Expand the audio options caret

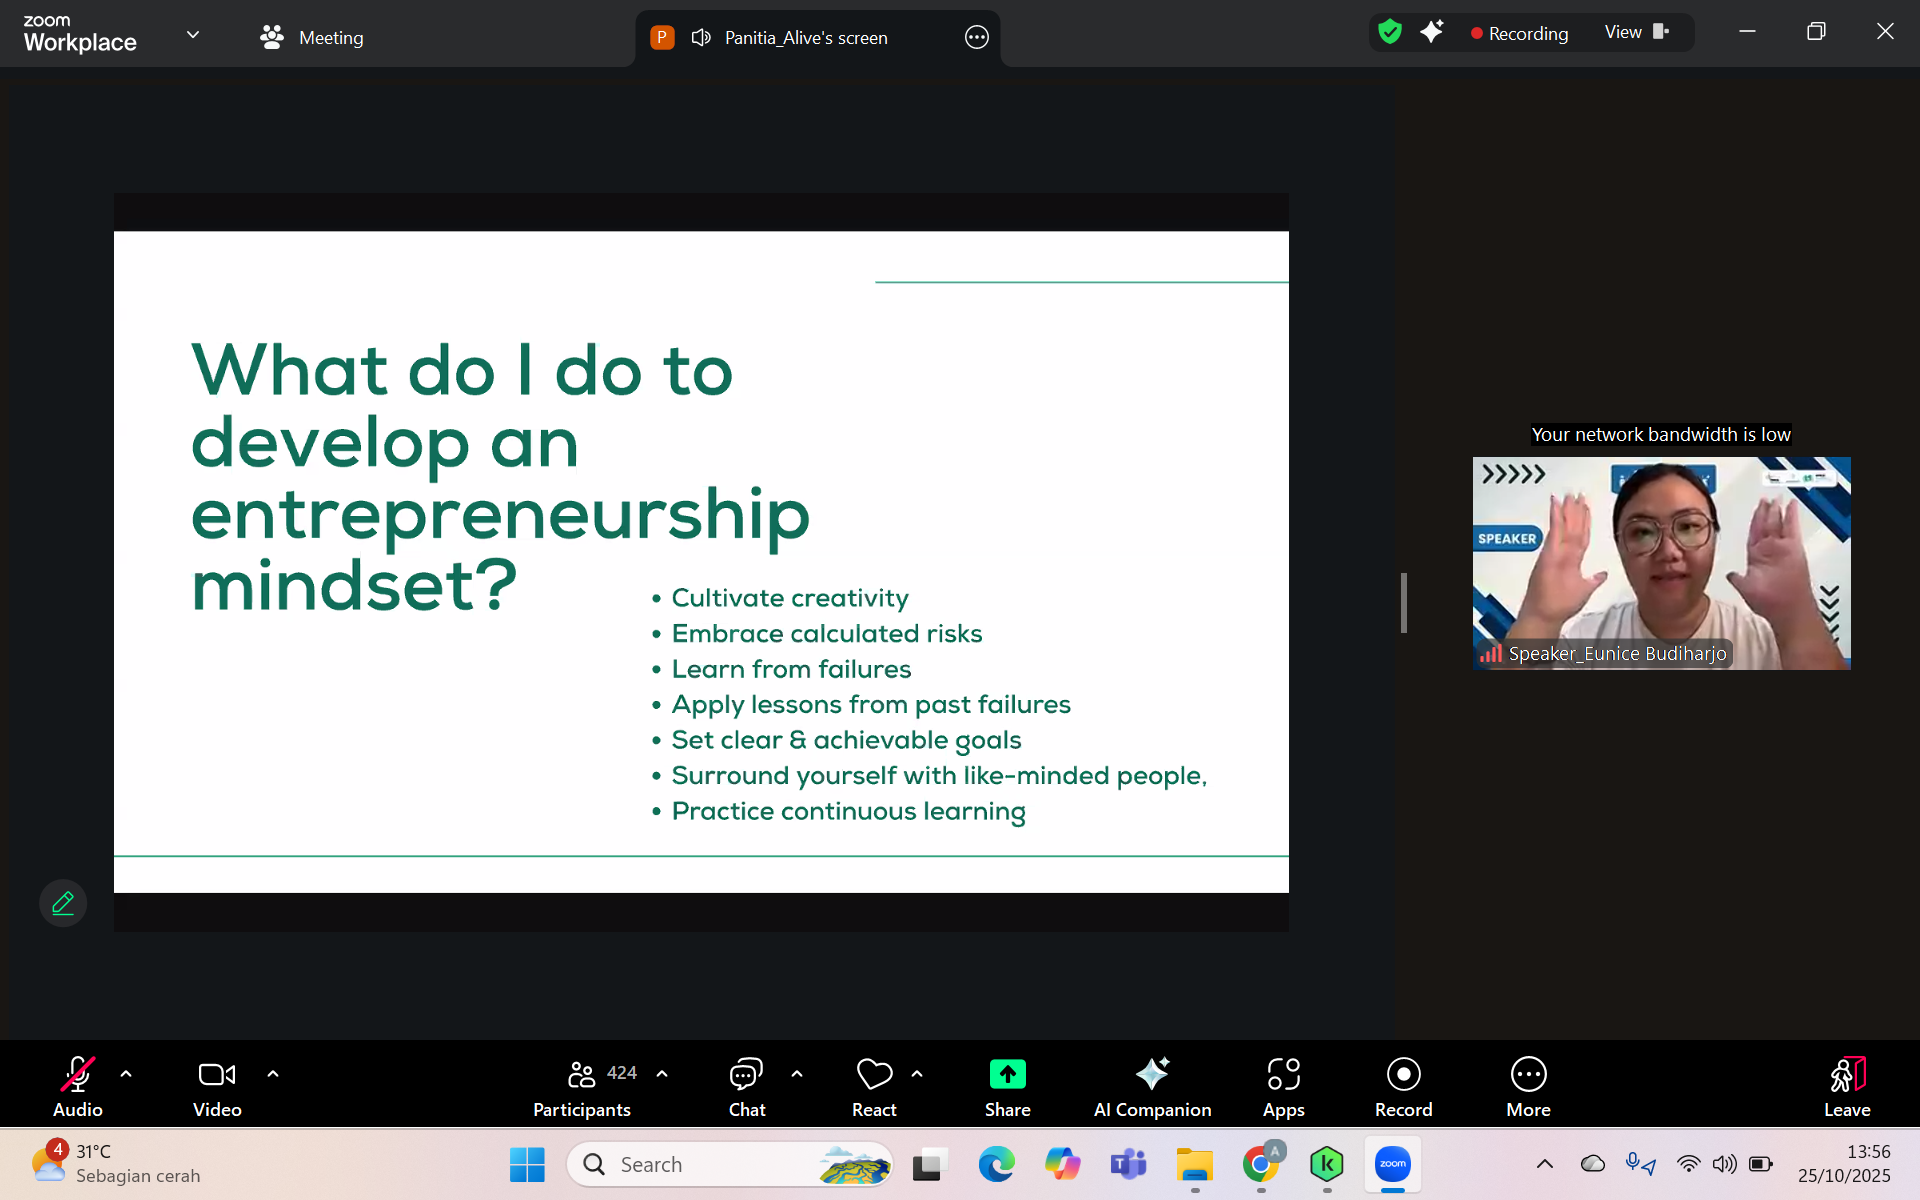pyautogui.click(x=126, y=1074)
